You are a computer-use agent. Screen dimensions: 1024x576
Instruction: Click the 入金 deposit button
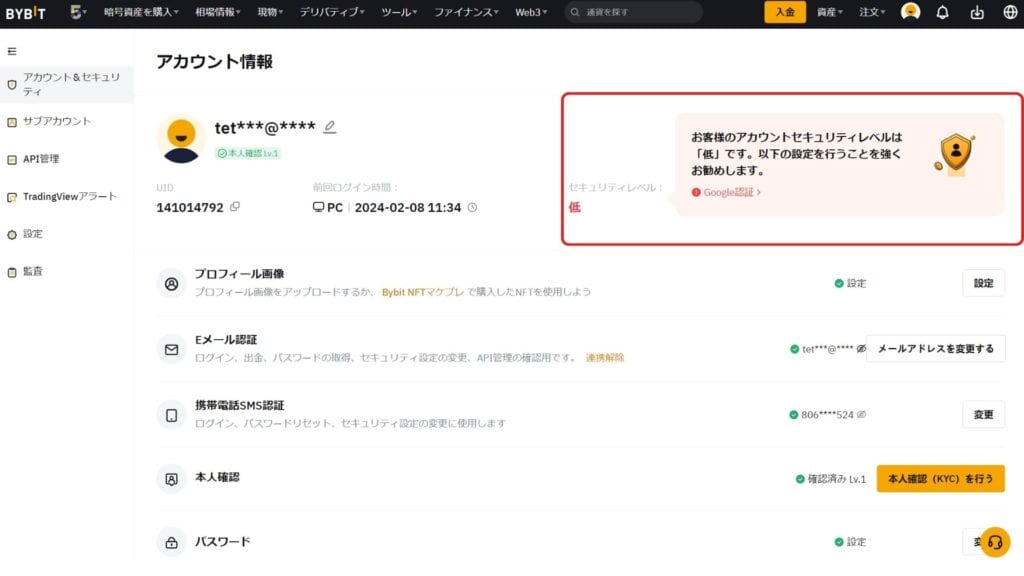point(785,12)
